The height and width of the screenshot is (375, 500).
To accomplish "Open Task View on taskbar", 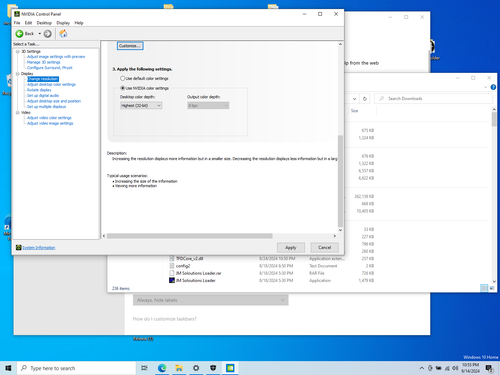I will [x=144, y=368].
